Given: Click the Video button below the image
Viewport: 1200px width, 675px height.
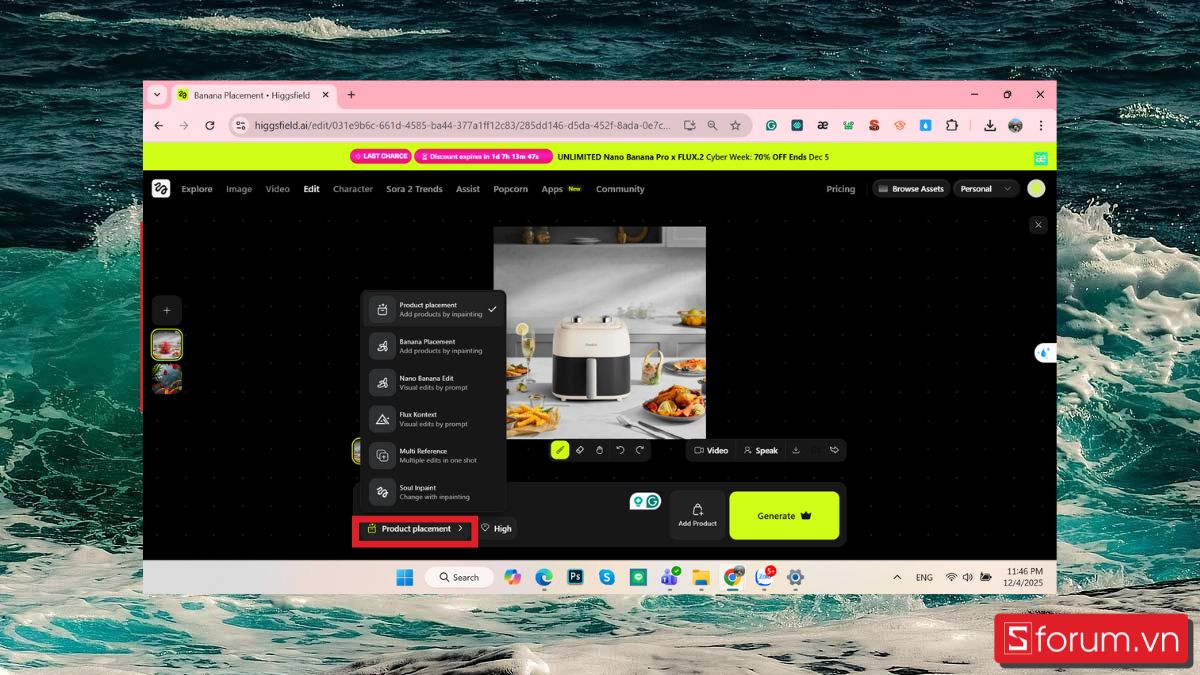Looking at the screenshot, I should (711, 450).
